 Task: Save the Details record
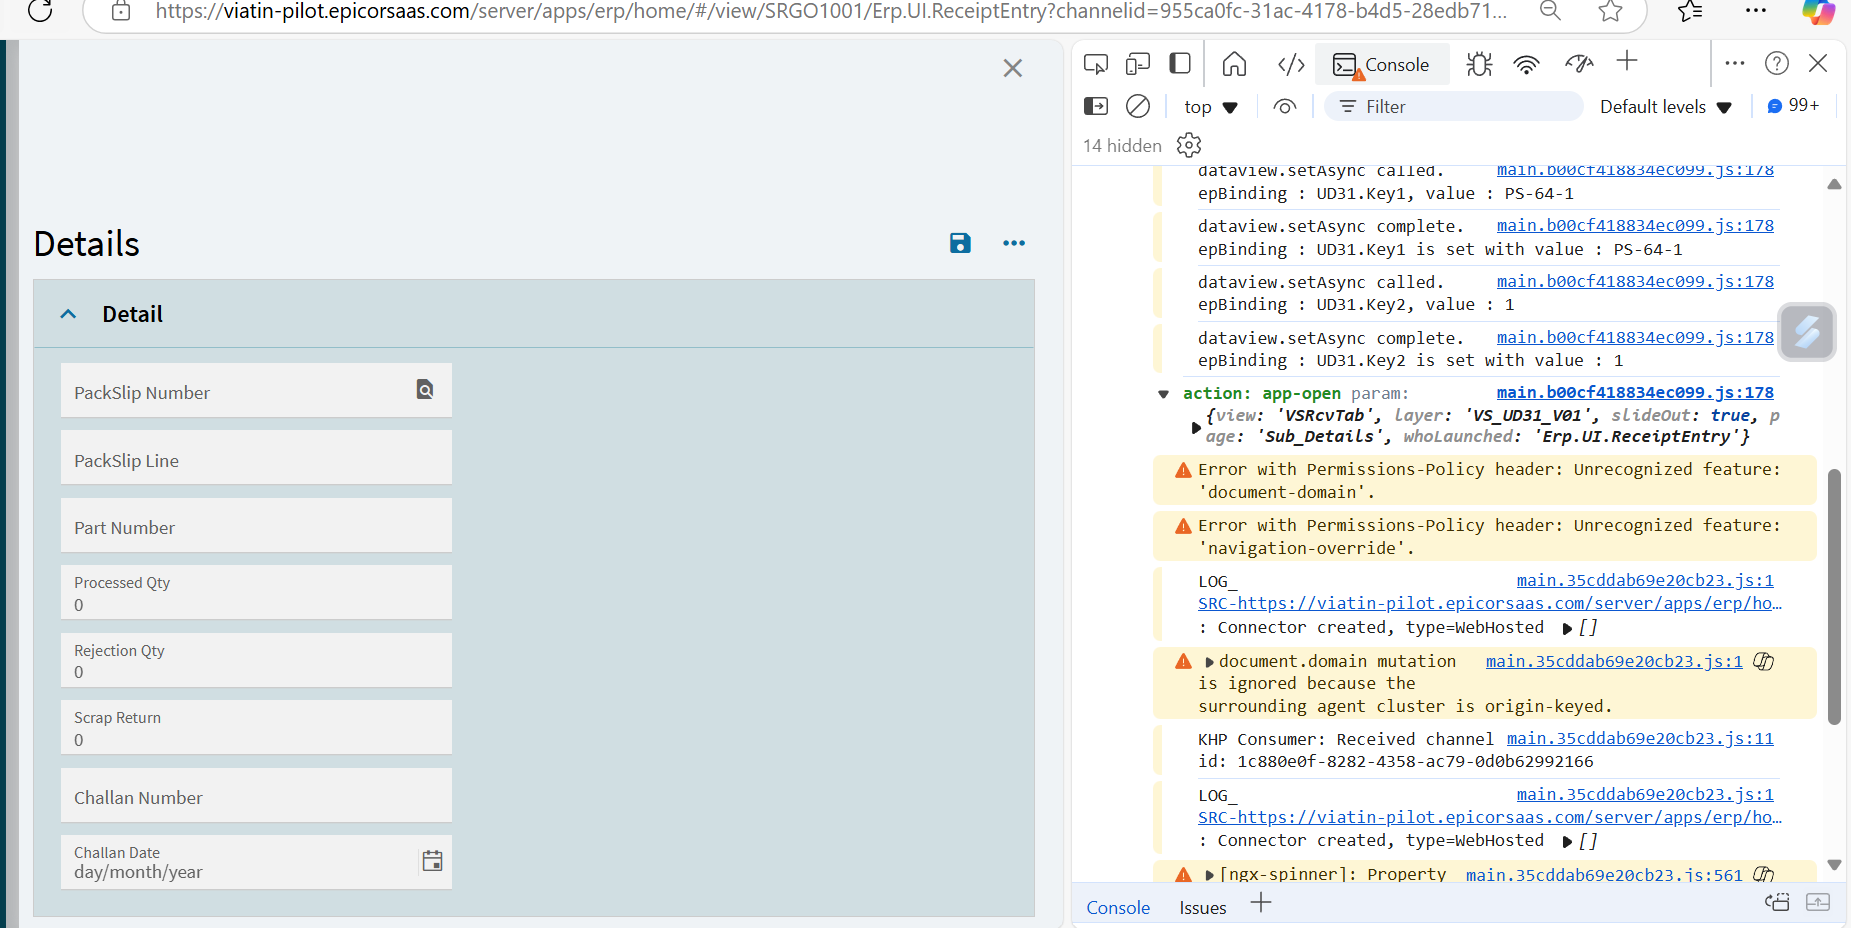pyautogui.click(x=960, y=243)
